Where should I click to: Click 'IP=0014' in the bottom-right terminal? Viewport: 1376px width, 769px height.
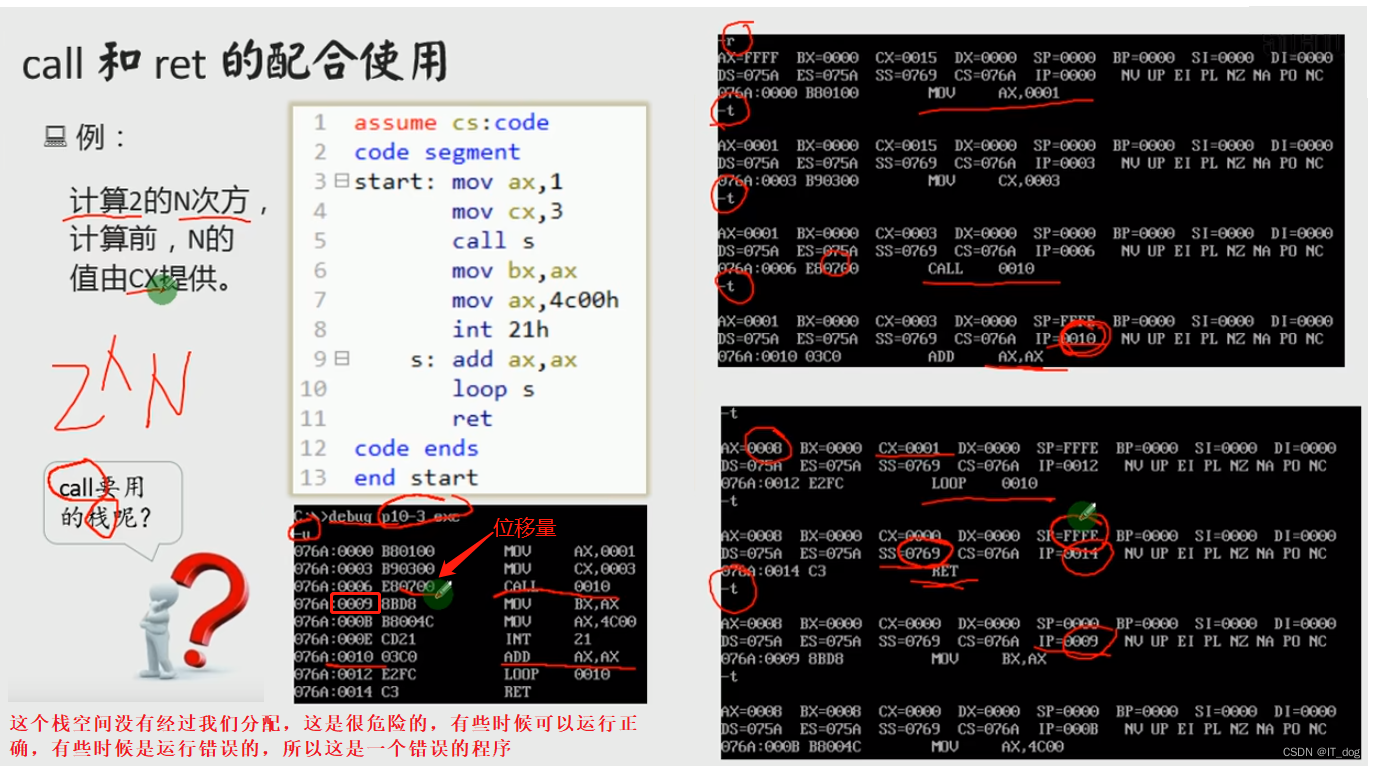coord(1068,553)
